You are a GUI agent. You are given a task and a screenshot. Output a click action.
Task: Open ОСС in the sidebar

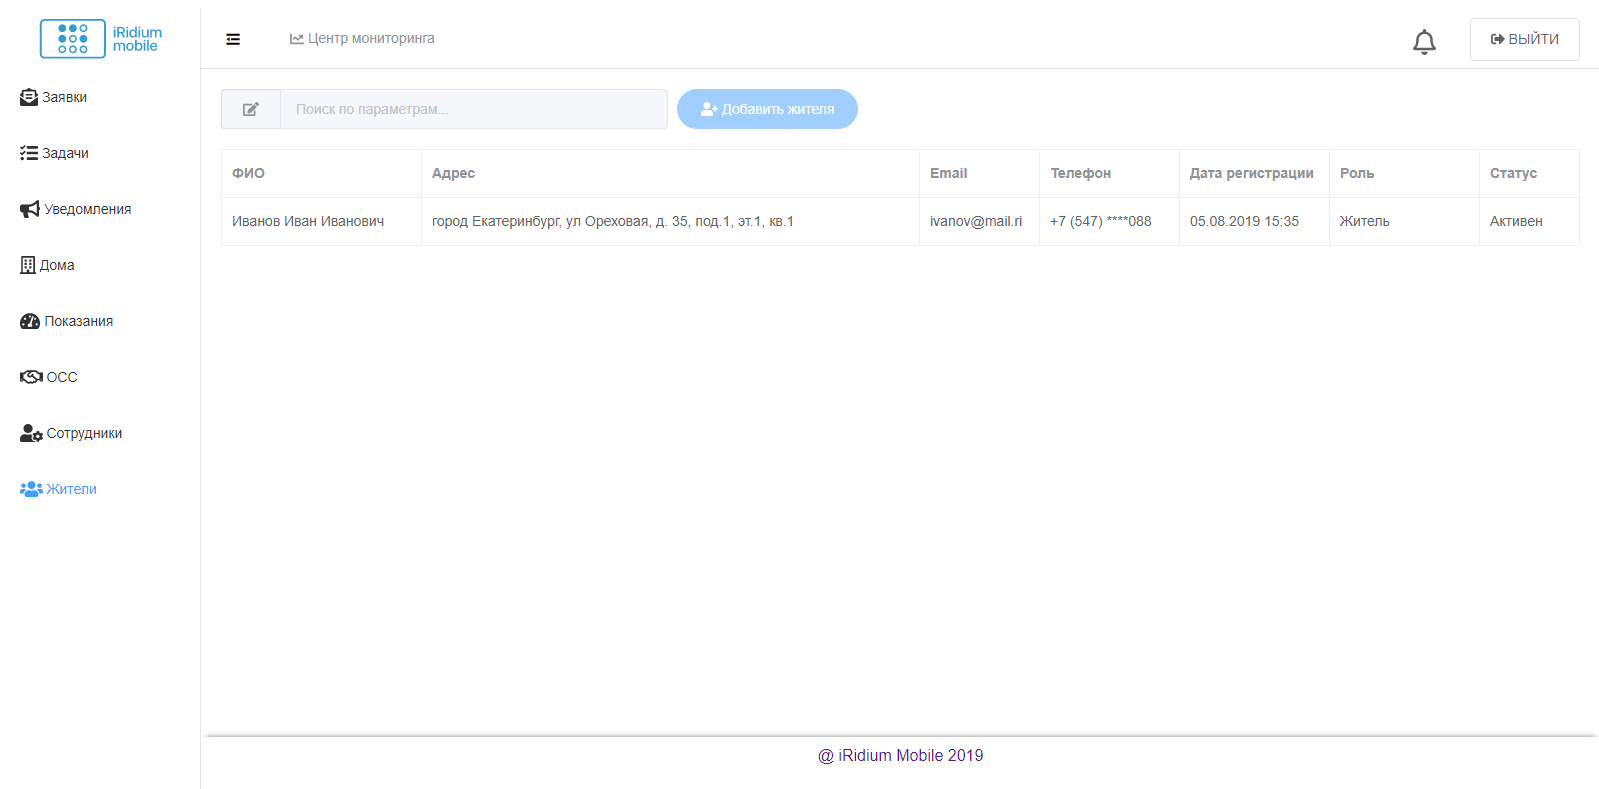[x=49, y=377]
